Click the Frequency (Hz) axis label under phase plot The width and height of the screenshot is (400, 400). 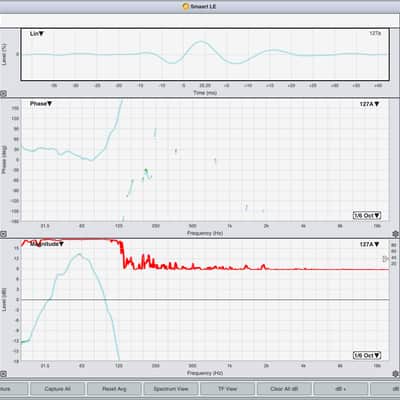pos(205,233)
